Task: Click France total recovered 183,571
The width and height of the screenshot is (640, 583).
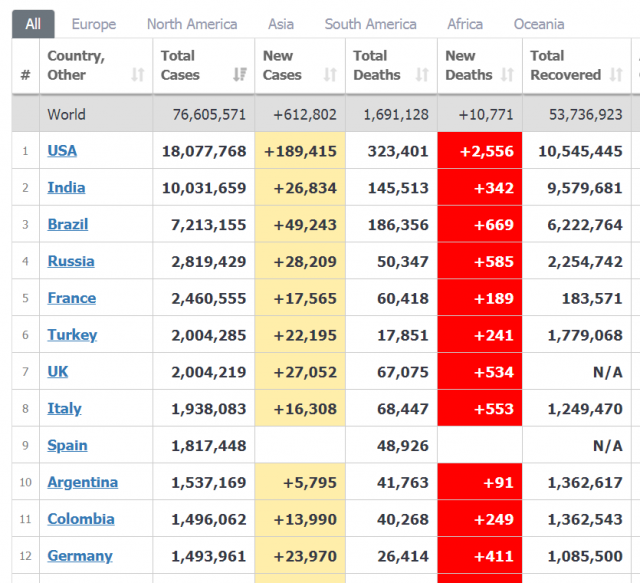Action: point(592,298)
